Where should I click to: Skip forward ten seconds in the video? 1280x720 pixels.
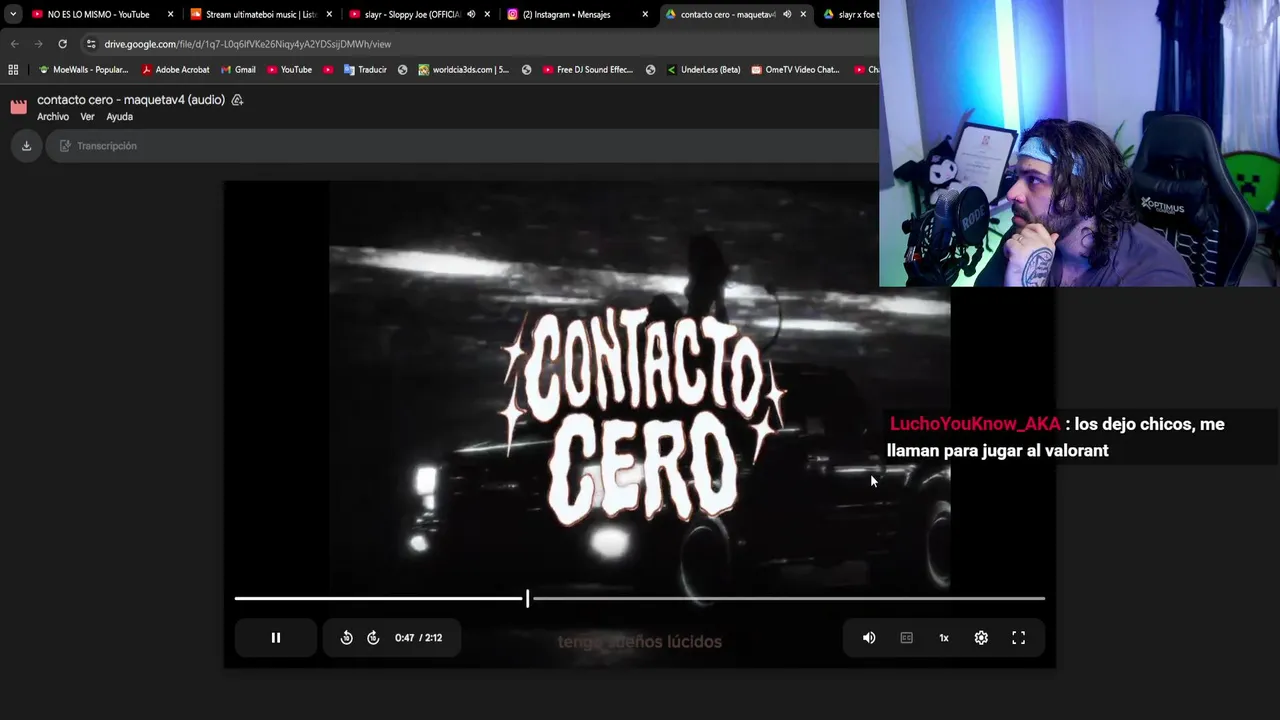(x=373, y=638)
